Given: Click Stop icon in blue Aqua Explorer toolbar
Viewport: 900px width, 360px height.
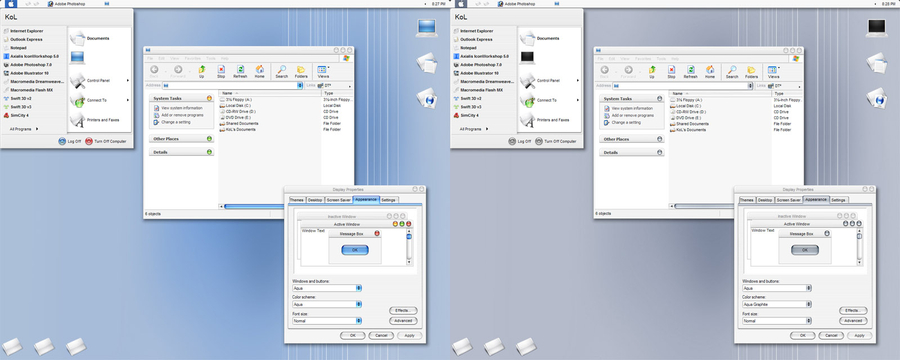Looking at the screenshot, I should pos(221,69).
